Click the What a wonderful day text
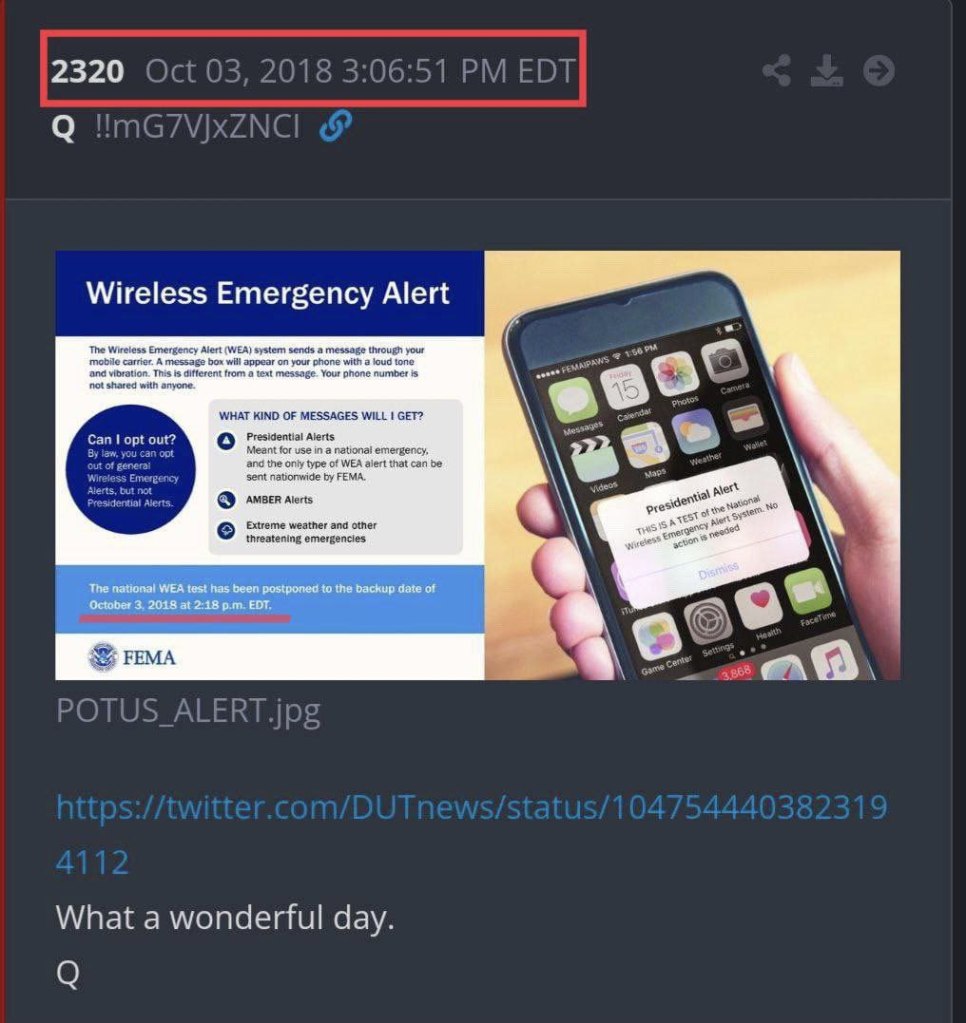Image resolution: width=966 pixels, height=1023 pixels. click(x=225, y=917)
